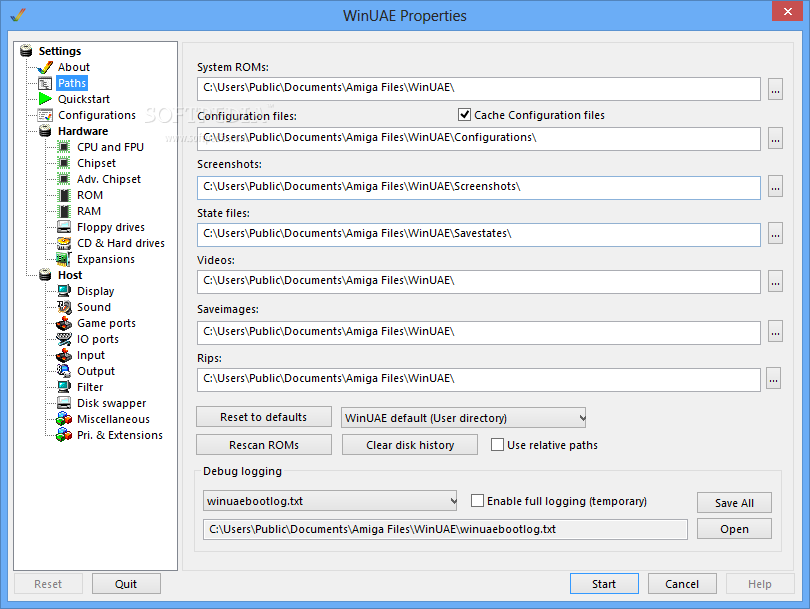Click the RAM chip icon
Image resolution: width=810 pixels, height=609 pixels.
[x=64, y=211]
